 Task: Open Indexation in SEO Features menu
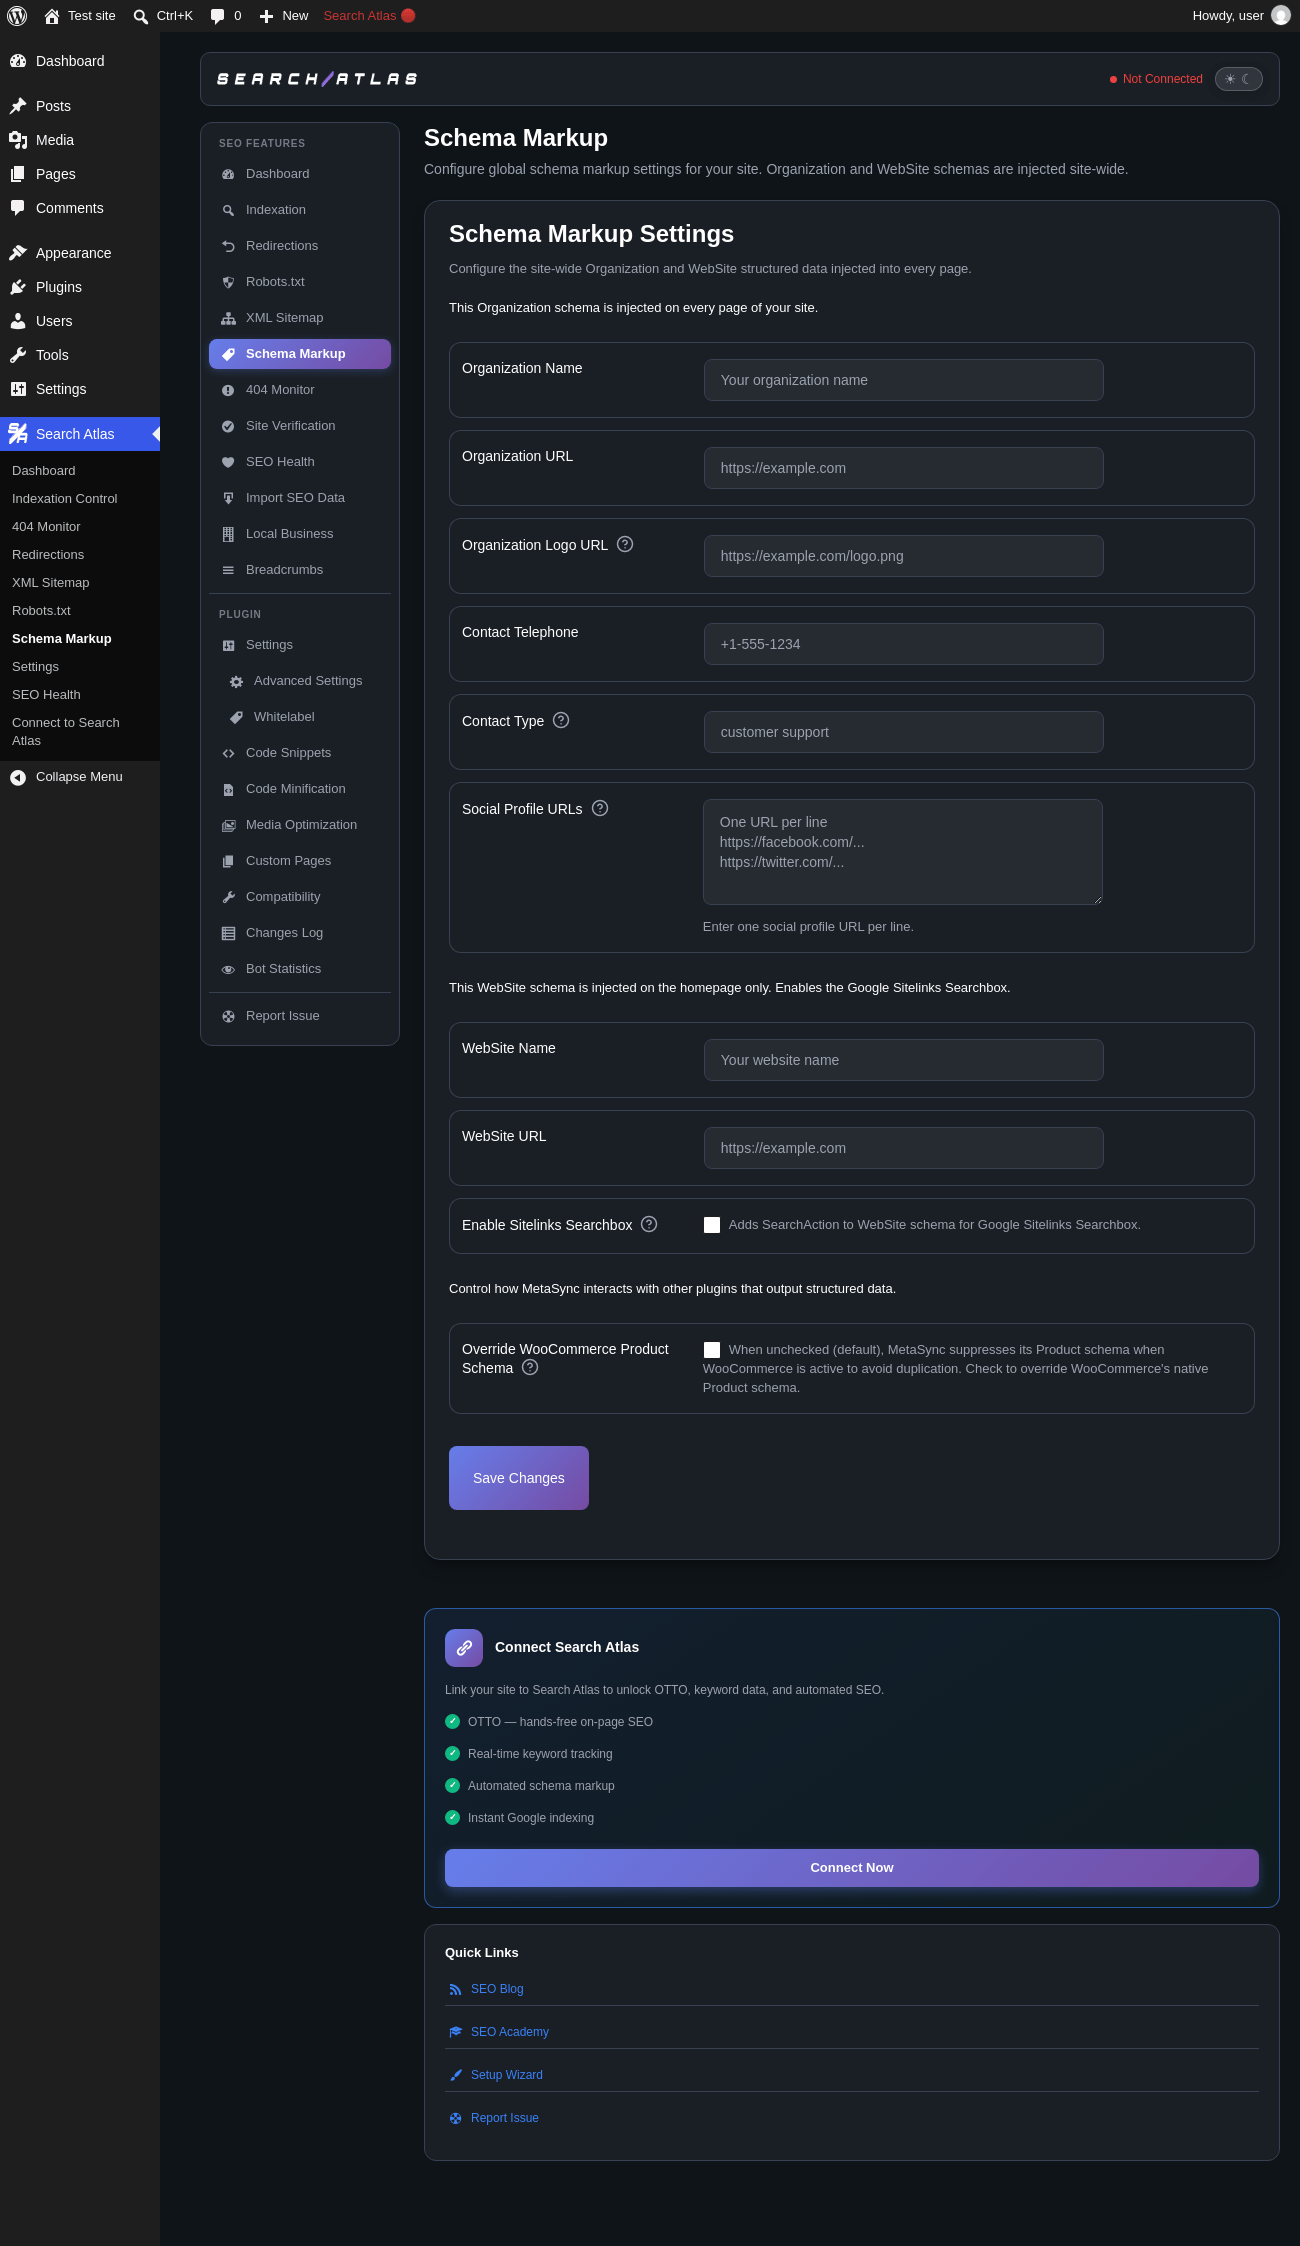pyautogui.click(x=300, y=210)
